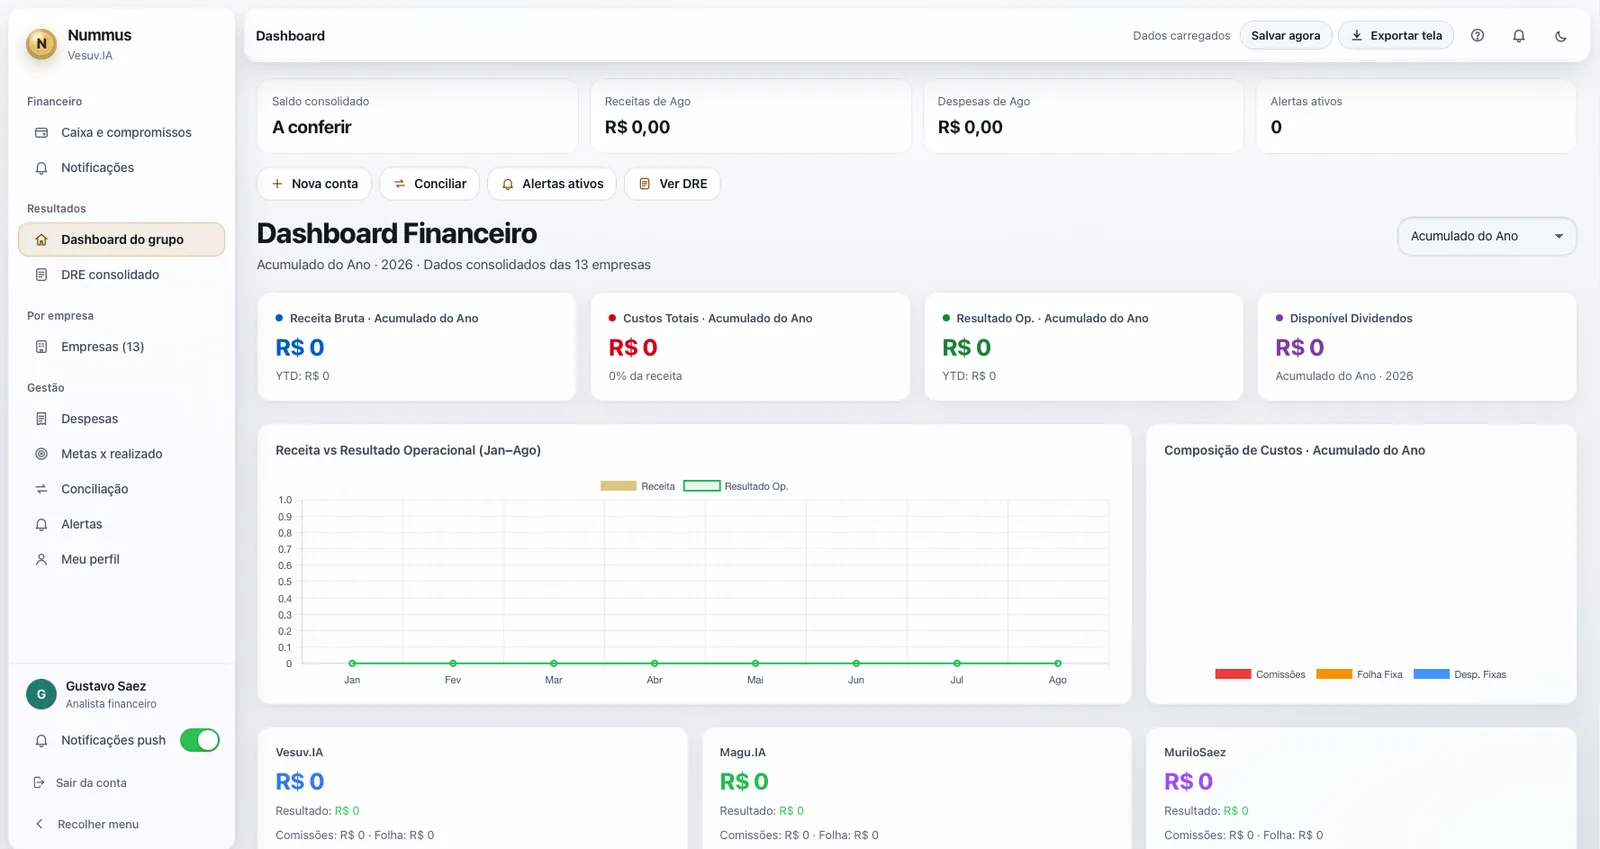Image resolution: width=1600 pixels, height=849 pixels.
Task: Toggle Comissões legend item
Action: [1260, 674]
